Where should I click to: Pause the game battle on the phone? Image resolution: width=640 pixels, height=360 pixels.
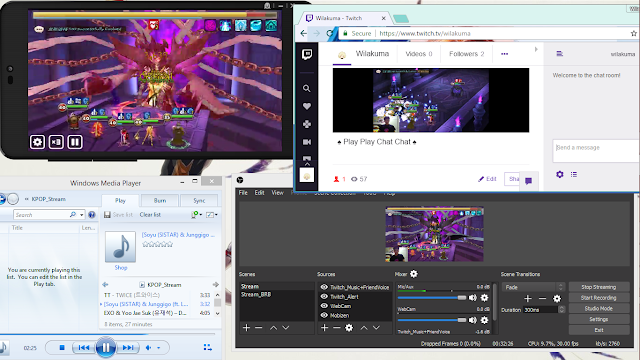tap(75, 142)
